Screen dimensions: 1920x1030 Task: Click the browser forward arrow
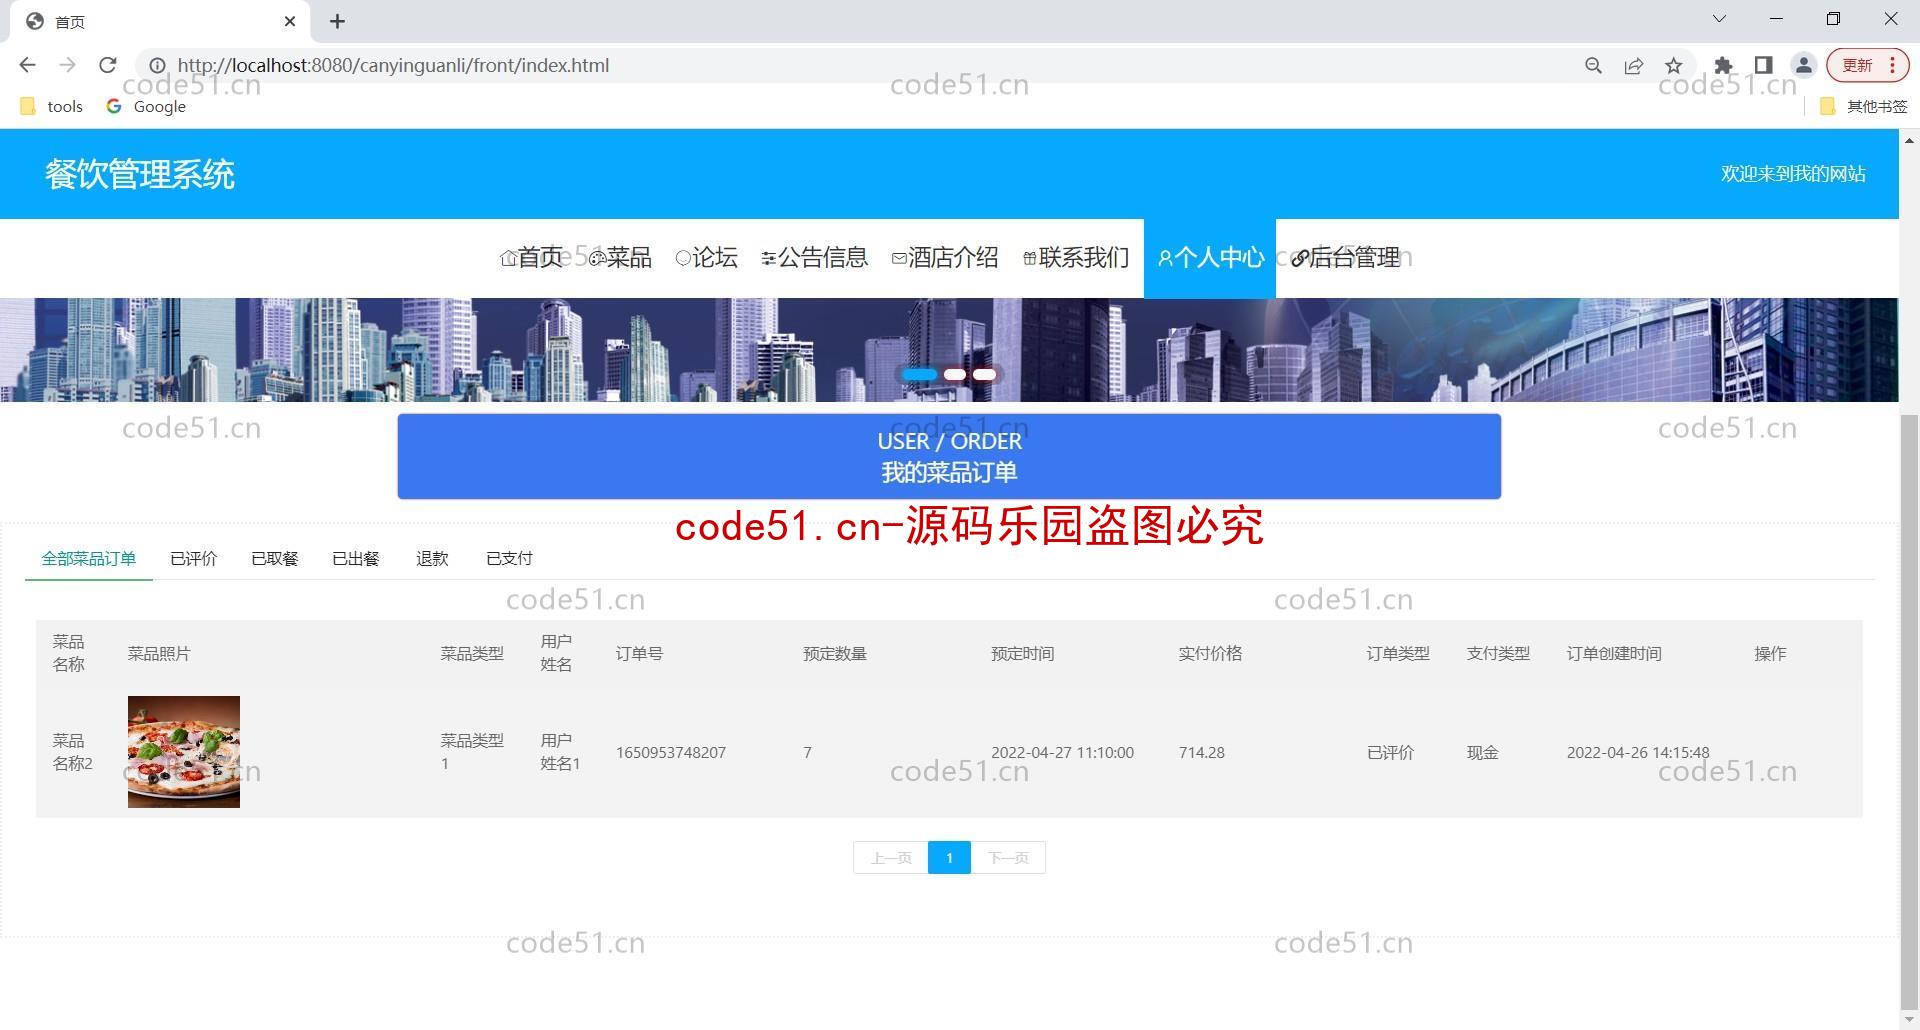67,65
